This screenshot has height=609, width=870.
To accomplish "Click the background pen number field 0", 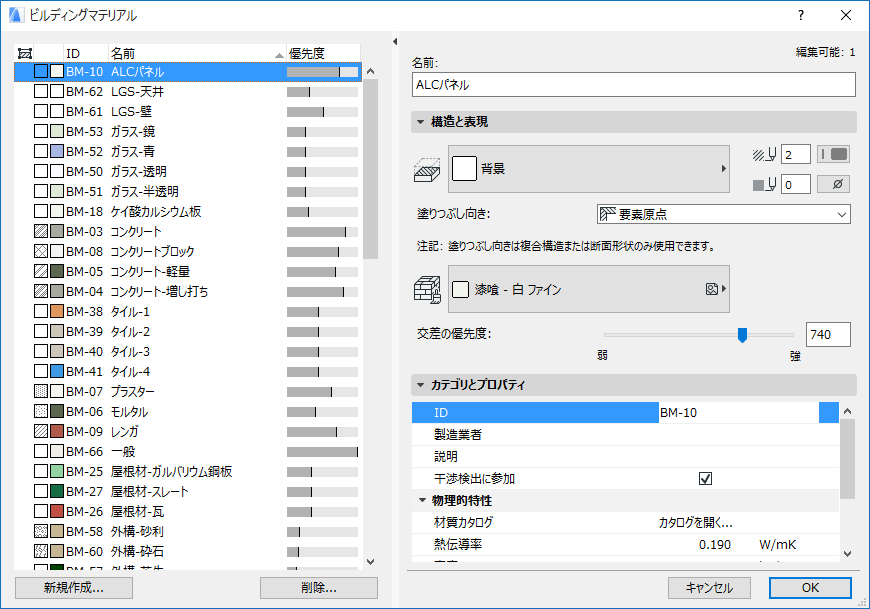I will click(x=796, y=184).
